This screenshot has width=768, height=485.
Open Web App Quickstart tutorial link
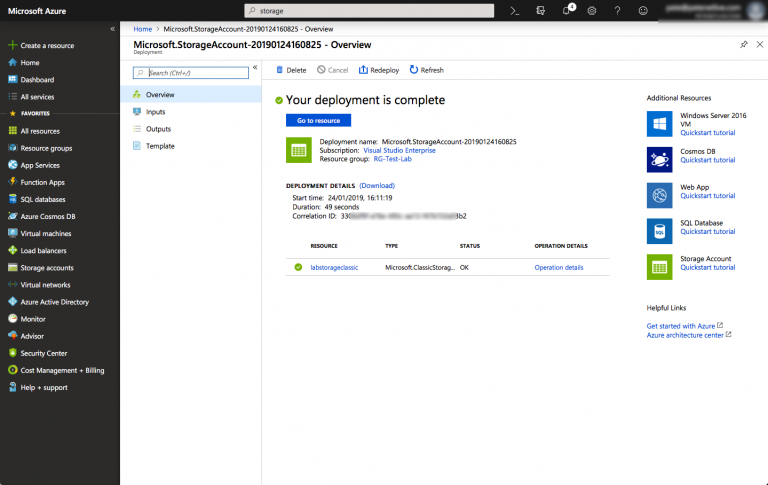pos(707,196)
